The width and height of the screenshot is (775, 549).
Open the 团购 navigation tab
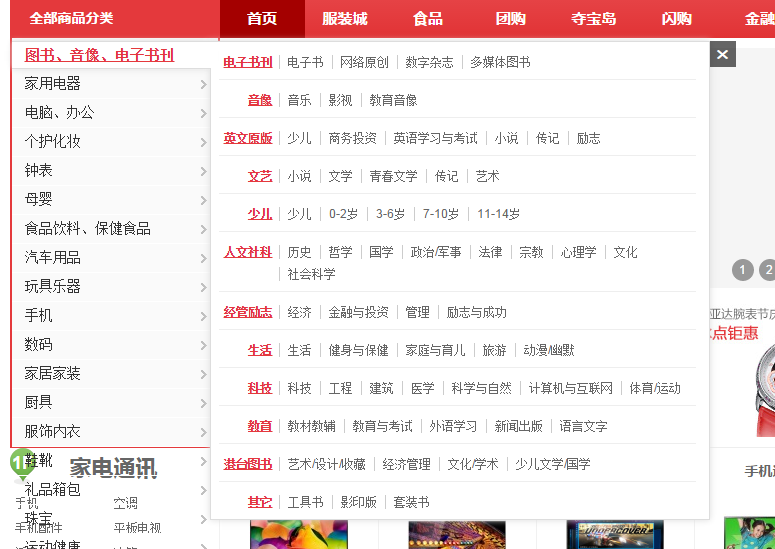(511, 19)
